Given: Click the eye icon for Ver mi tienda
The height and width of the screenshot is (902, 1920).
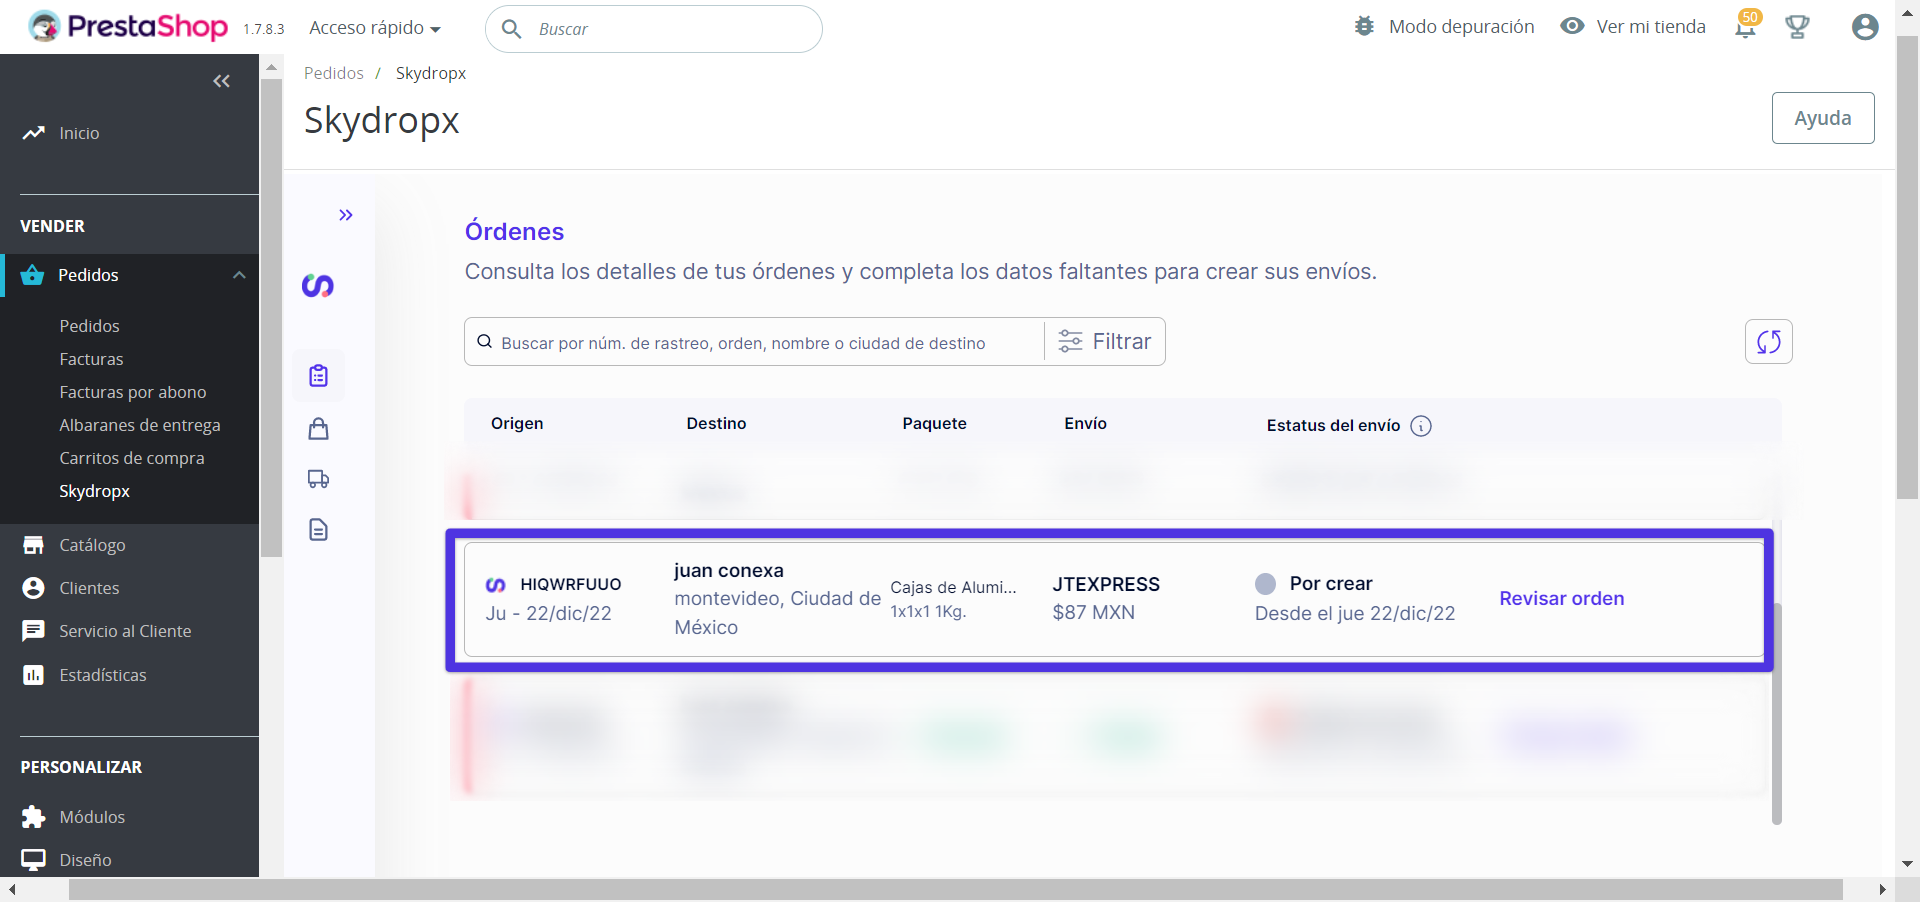Looking at the screenshot, I should (x=1572, y=26).
